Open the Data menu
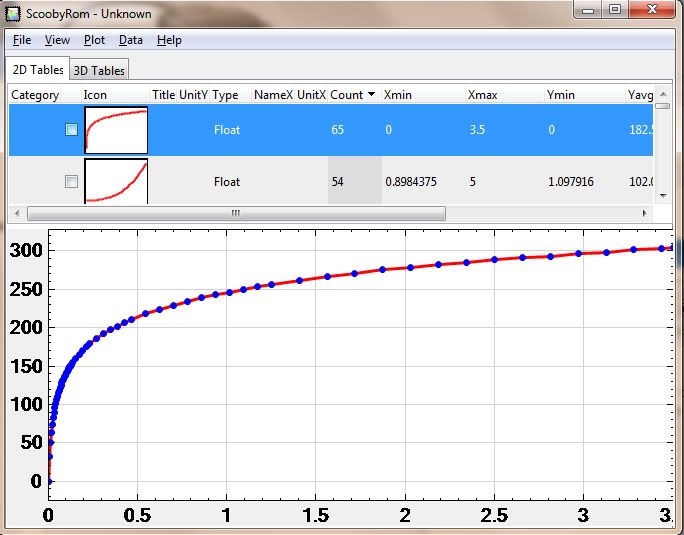684x535 pixels. tap(130, 40)
